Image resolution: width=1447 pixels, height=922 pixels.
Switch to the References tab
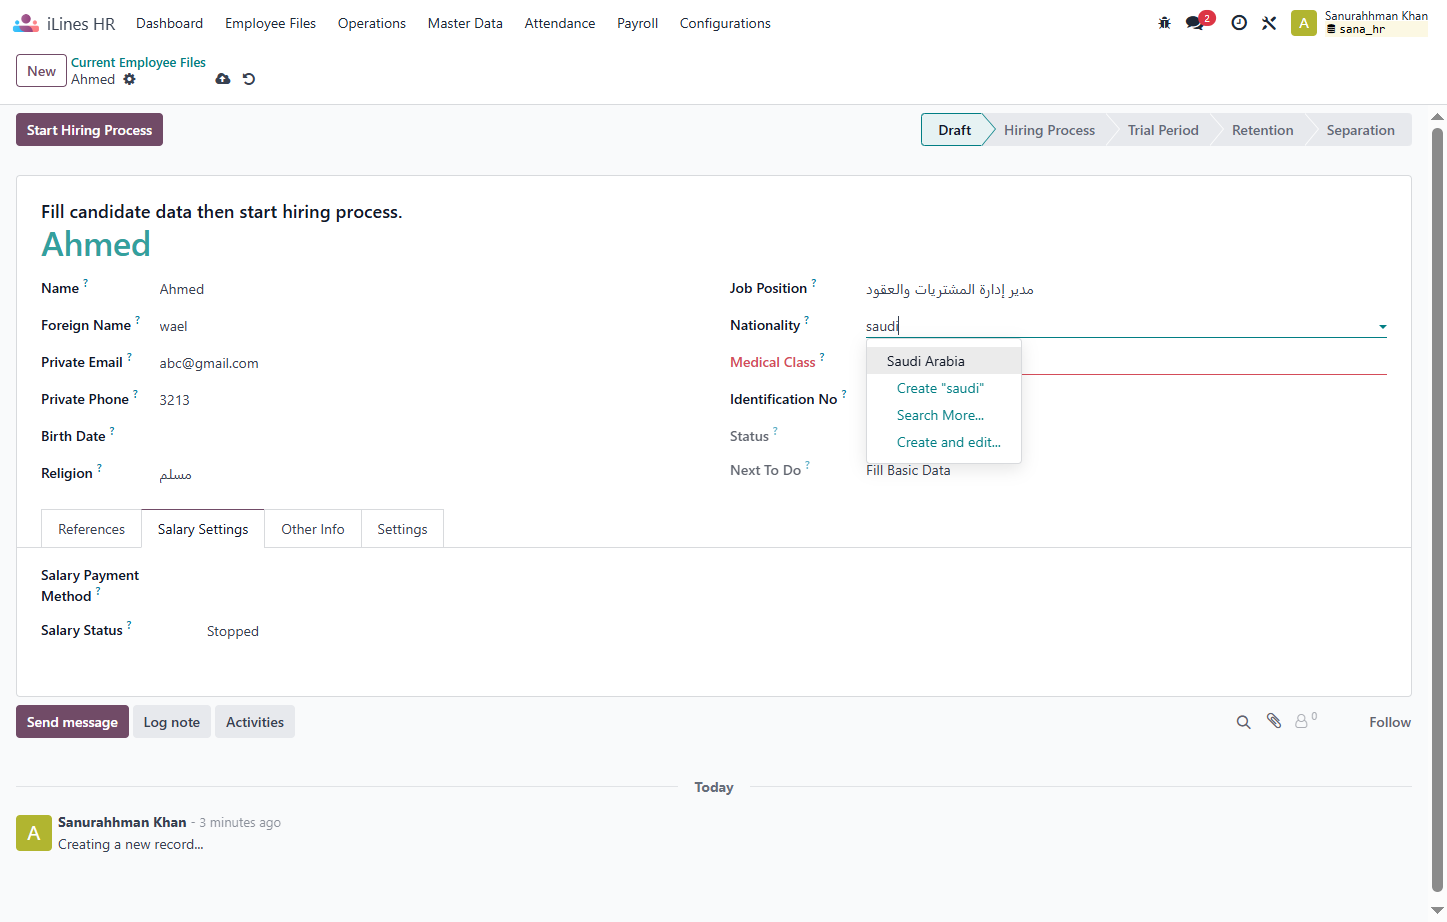coord(92,529)
